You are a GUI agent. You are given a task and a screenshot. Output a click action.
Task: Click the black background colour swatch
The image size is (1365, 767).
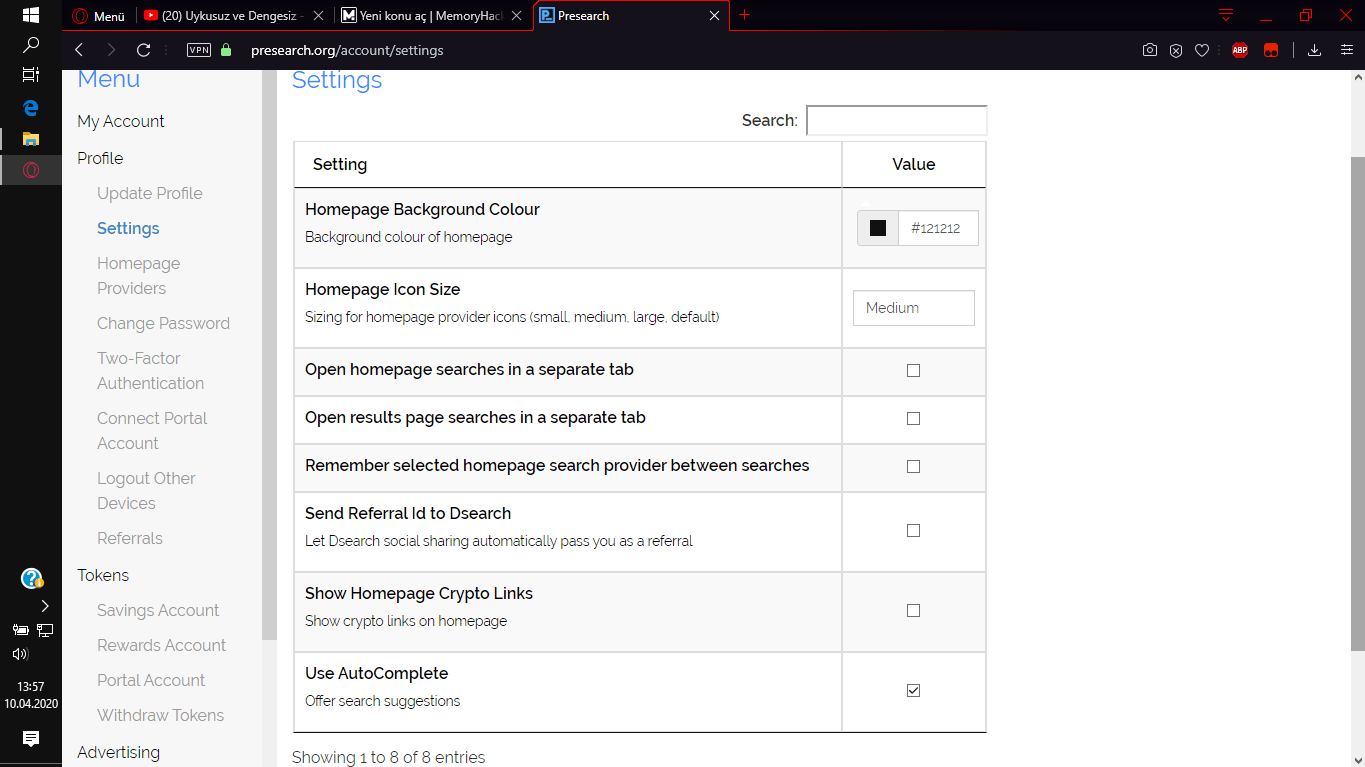point(878,228)
